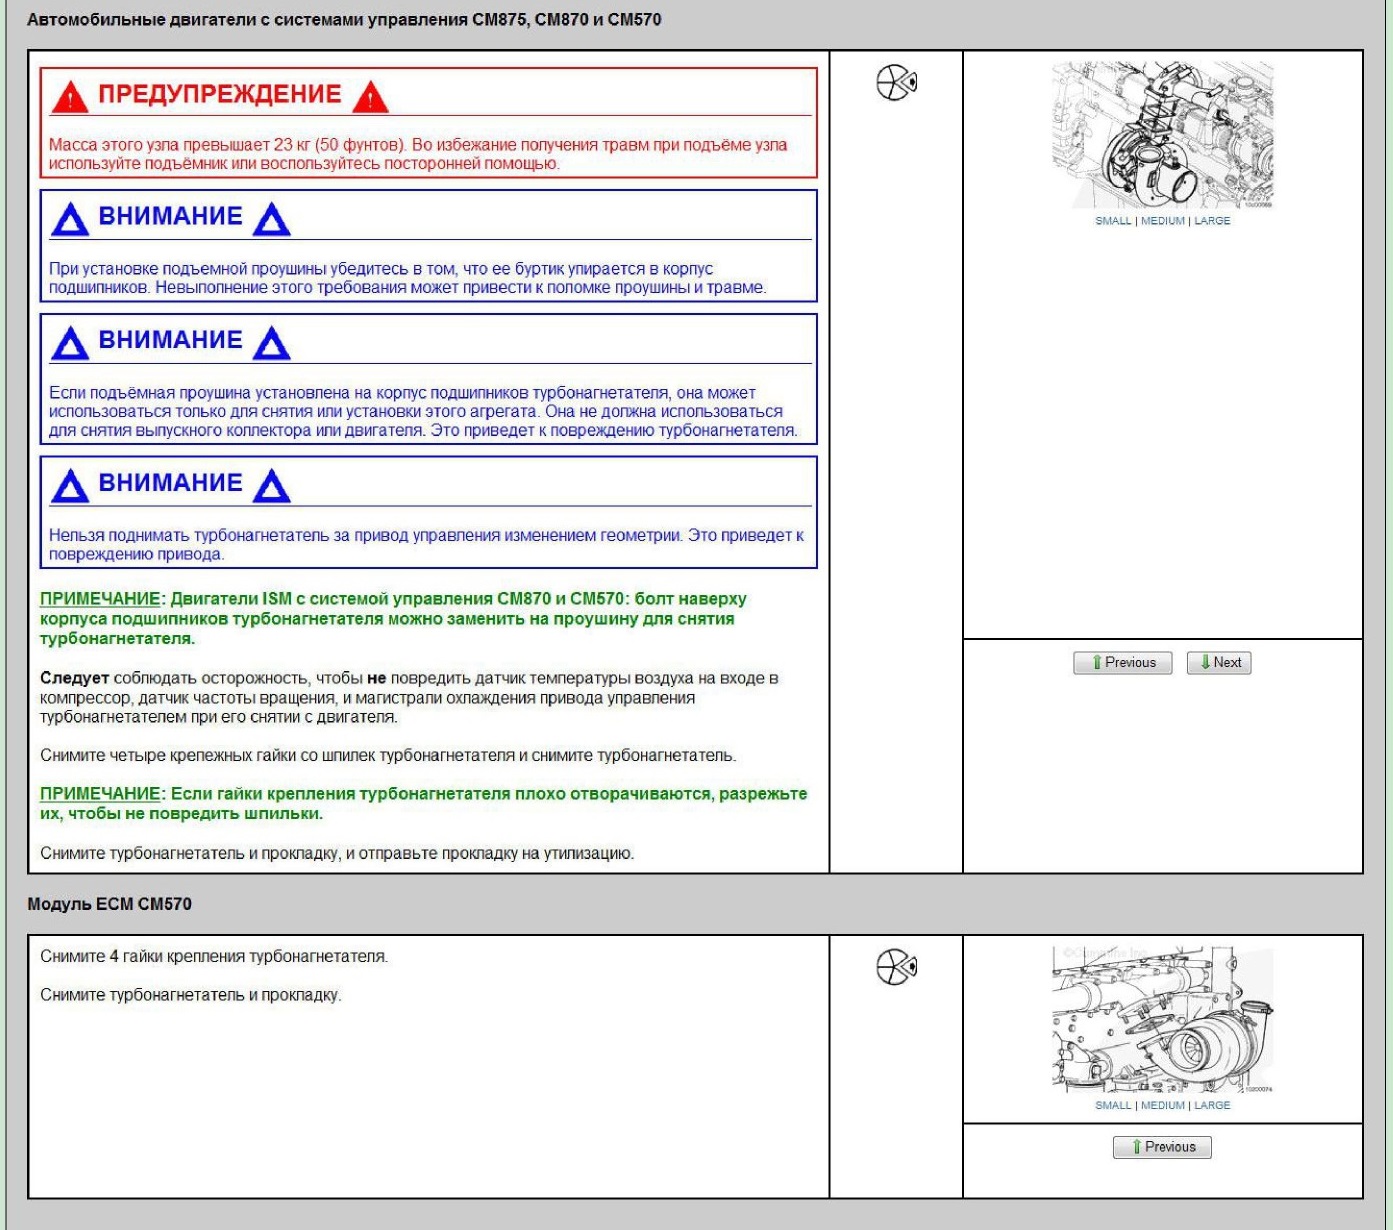Viewport: 1393px width, 1230px height.
Task: Click the blue triangle after ВНИМАНИЕ in the geometry actuator caution
Action: [x=272, y=486]
